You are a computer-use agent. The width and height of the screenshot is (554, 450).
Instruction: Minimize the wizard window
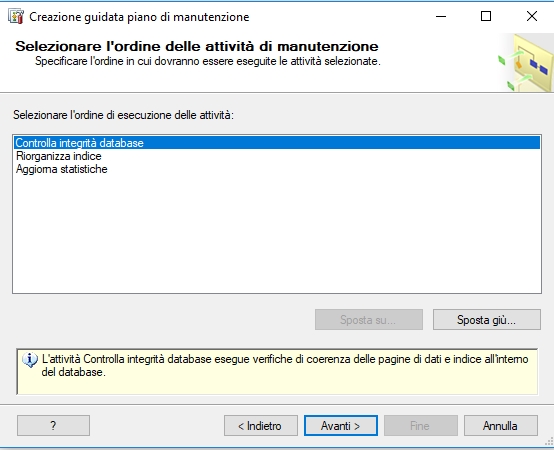441,16
